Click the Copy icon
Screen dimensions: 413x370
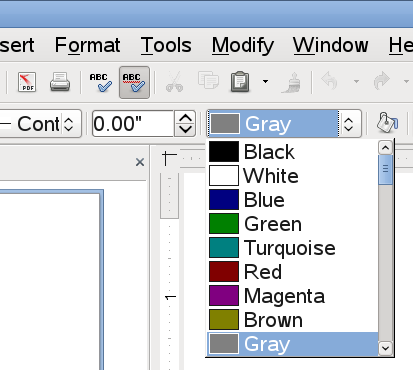click(x=208, y=80)
